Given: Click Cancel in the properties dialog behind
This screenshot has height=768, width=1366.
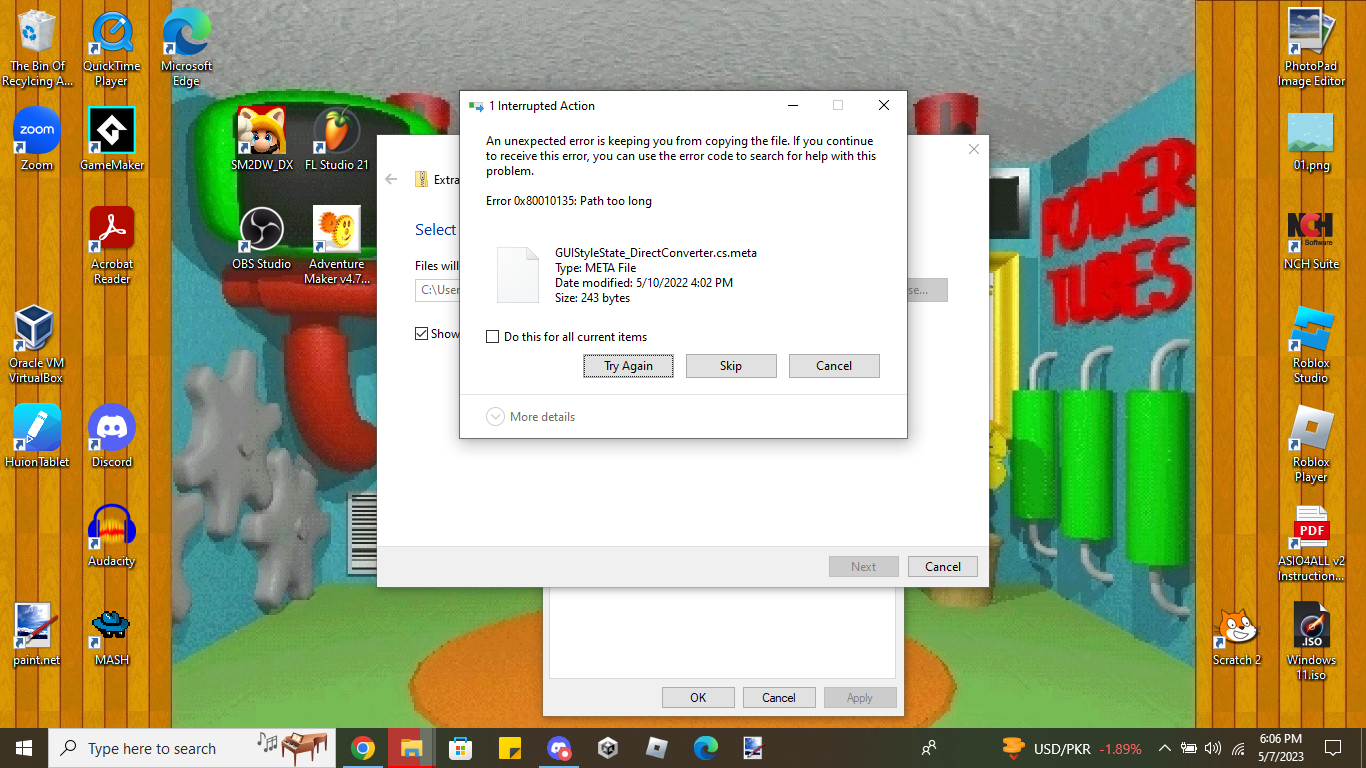Looking at the screenshot, I should coord(779,698).
